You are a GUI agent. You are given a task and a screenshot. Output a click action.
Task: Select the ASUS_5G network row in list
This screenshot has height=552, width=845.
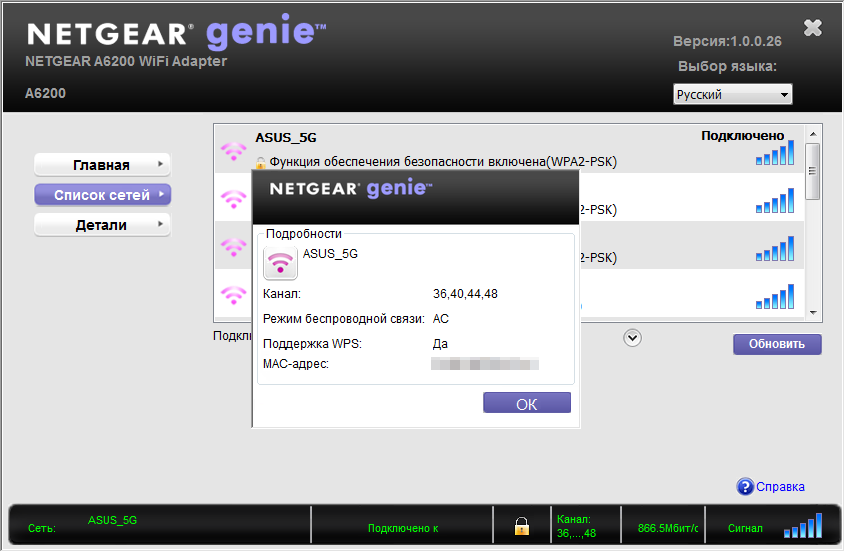[x=509, y=149]
